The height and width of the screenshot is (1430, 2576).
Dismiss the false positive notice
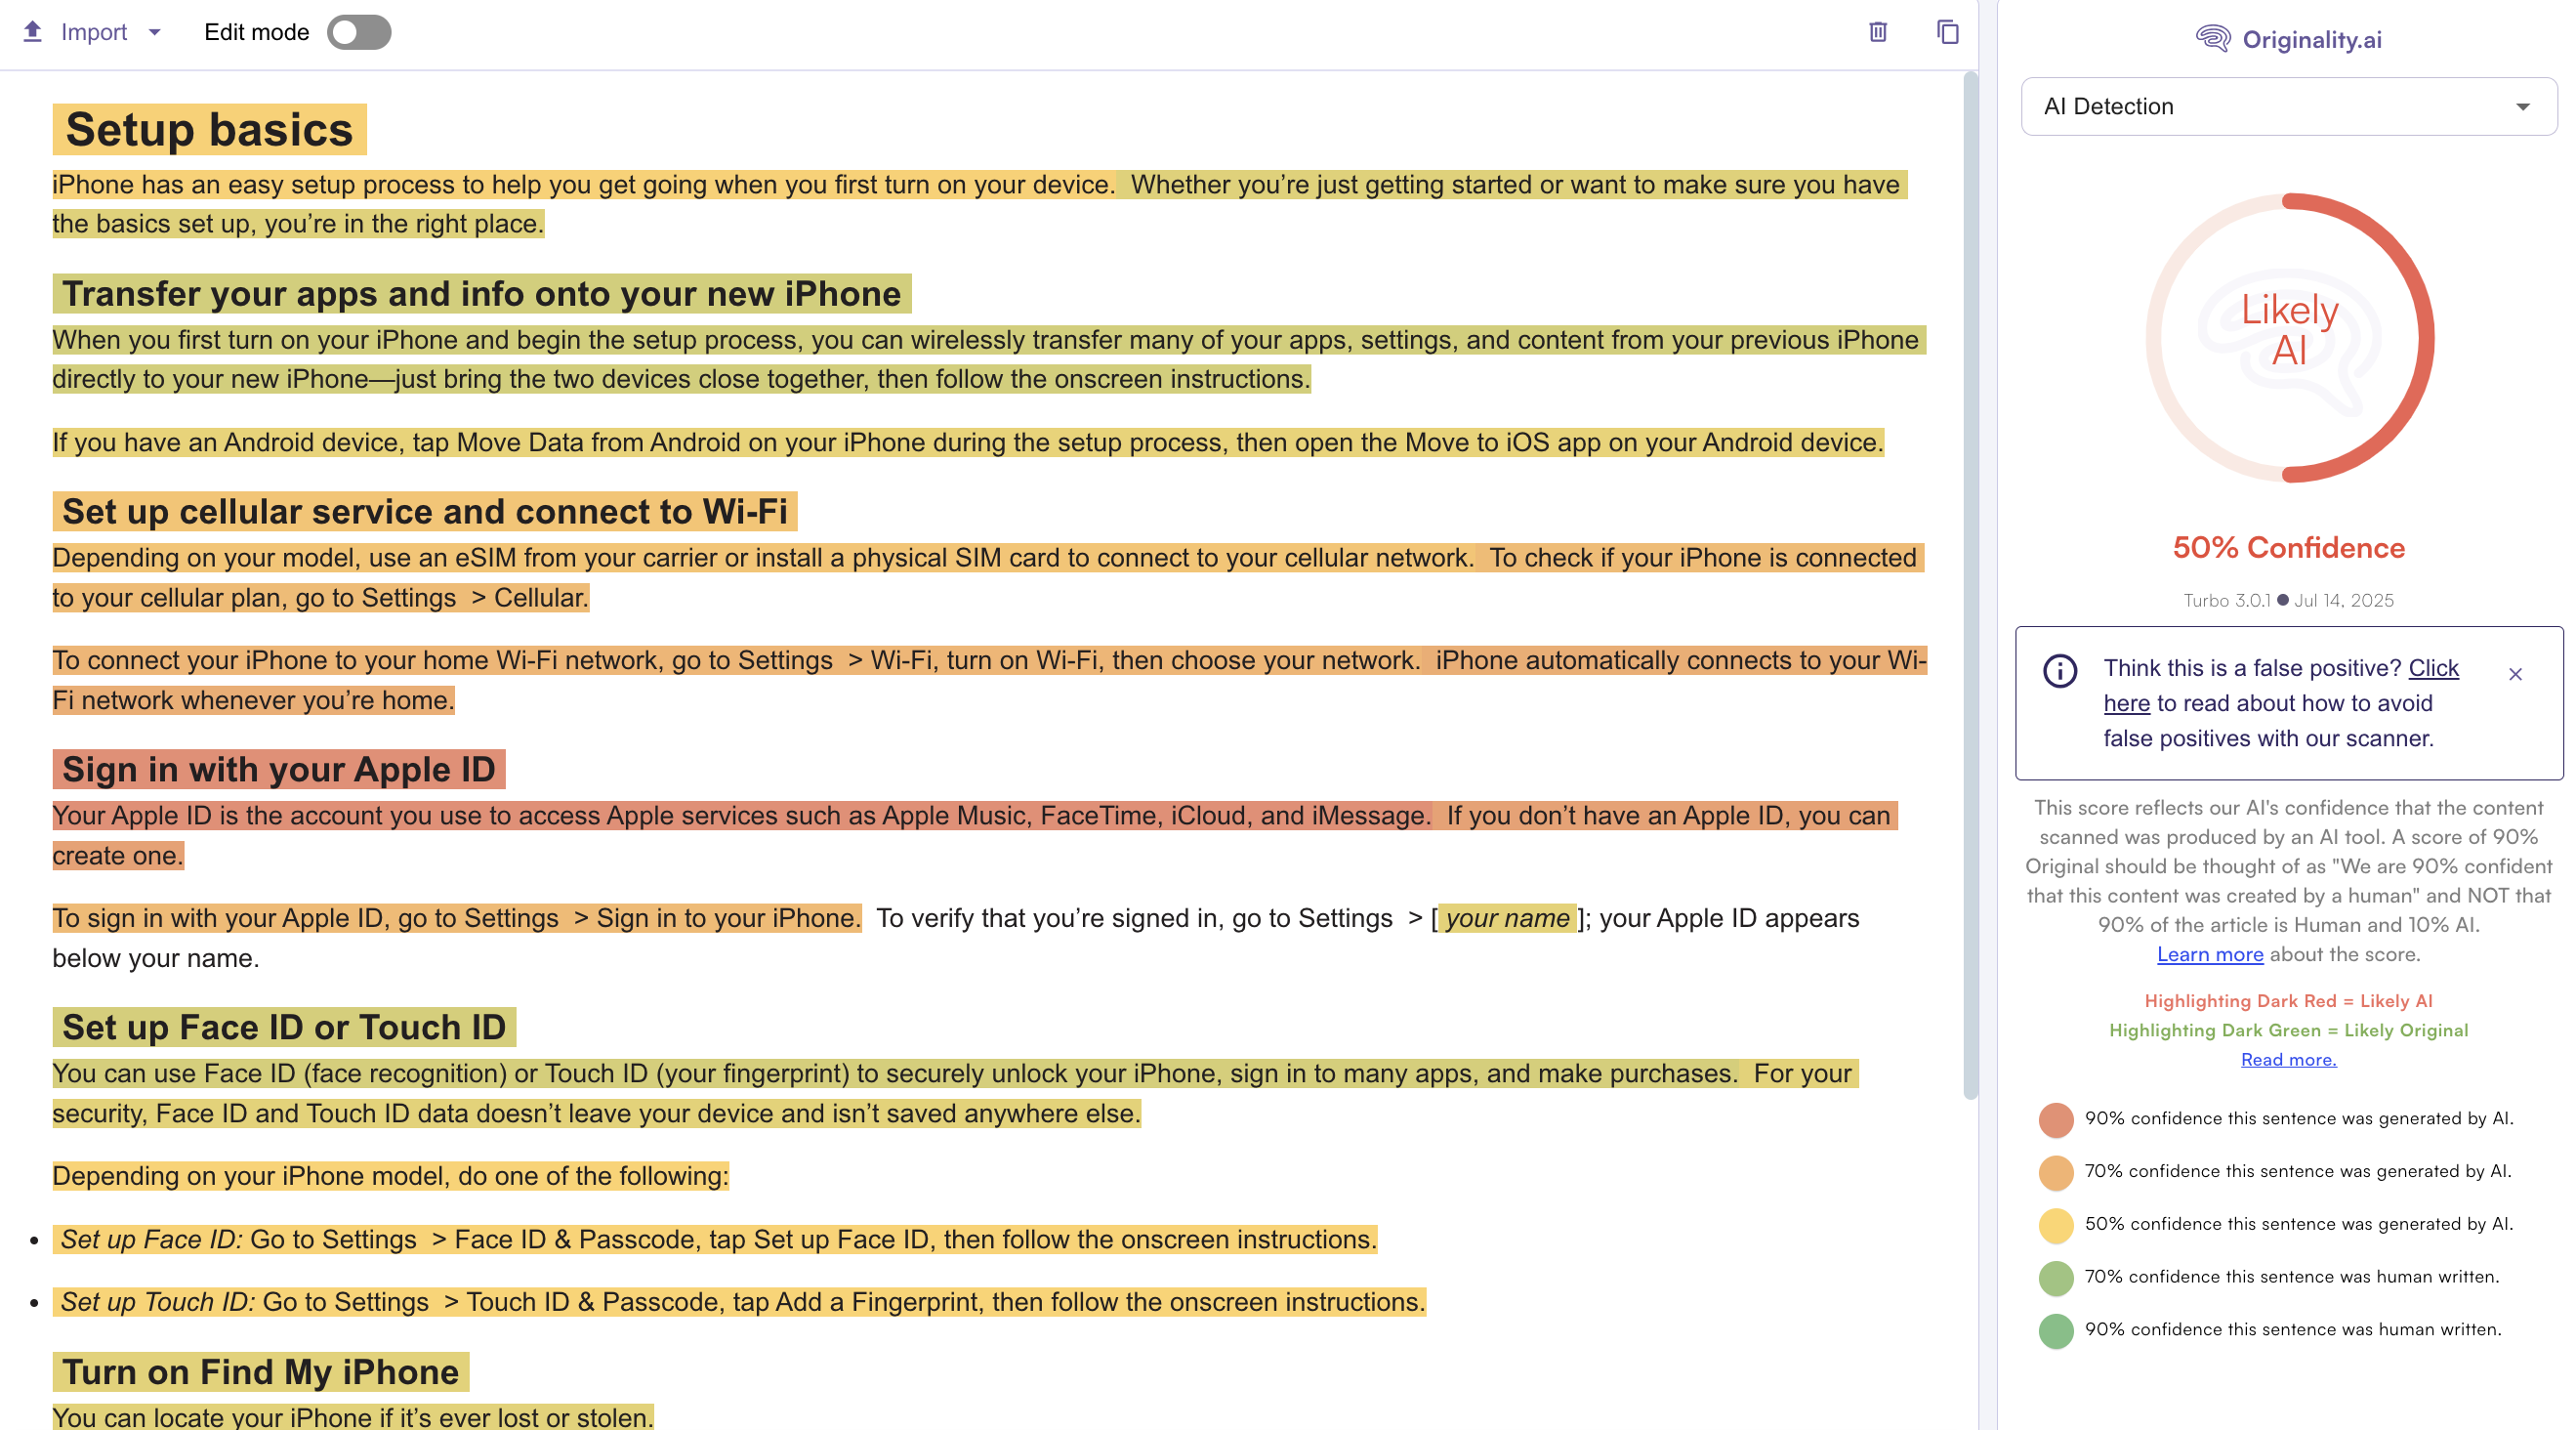click(2515, 674)
